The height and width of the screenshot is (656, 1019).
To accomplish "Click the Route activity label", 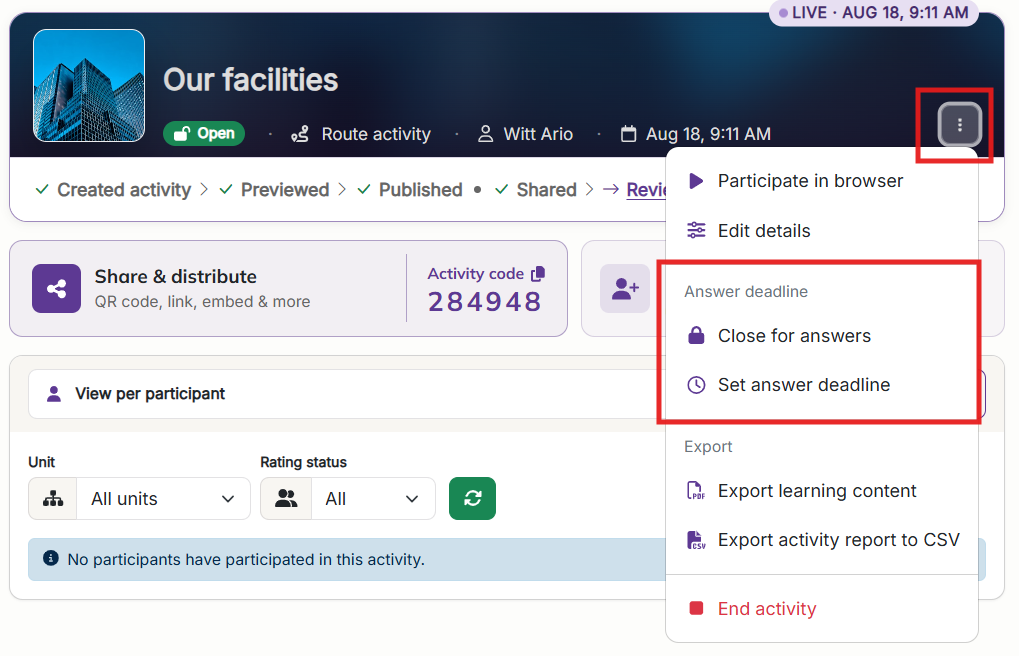I will (376, 134).
